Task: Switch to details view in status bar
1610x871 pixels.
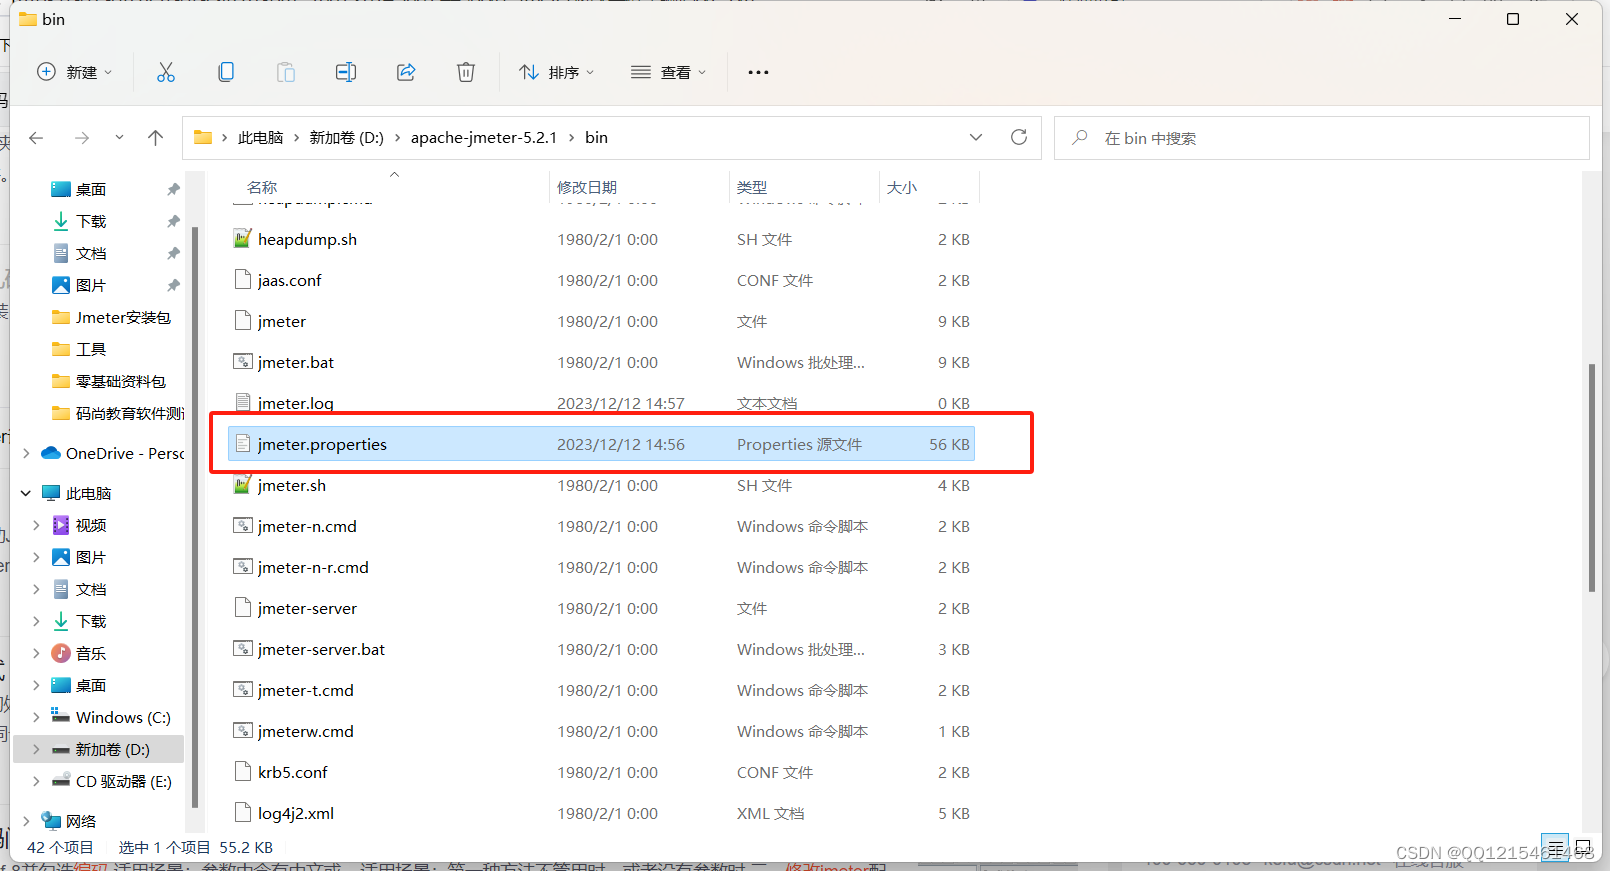Action: (x=1555, y=847)
